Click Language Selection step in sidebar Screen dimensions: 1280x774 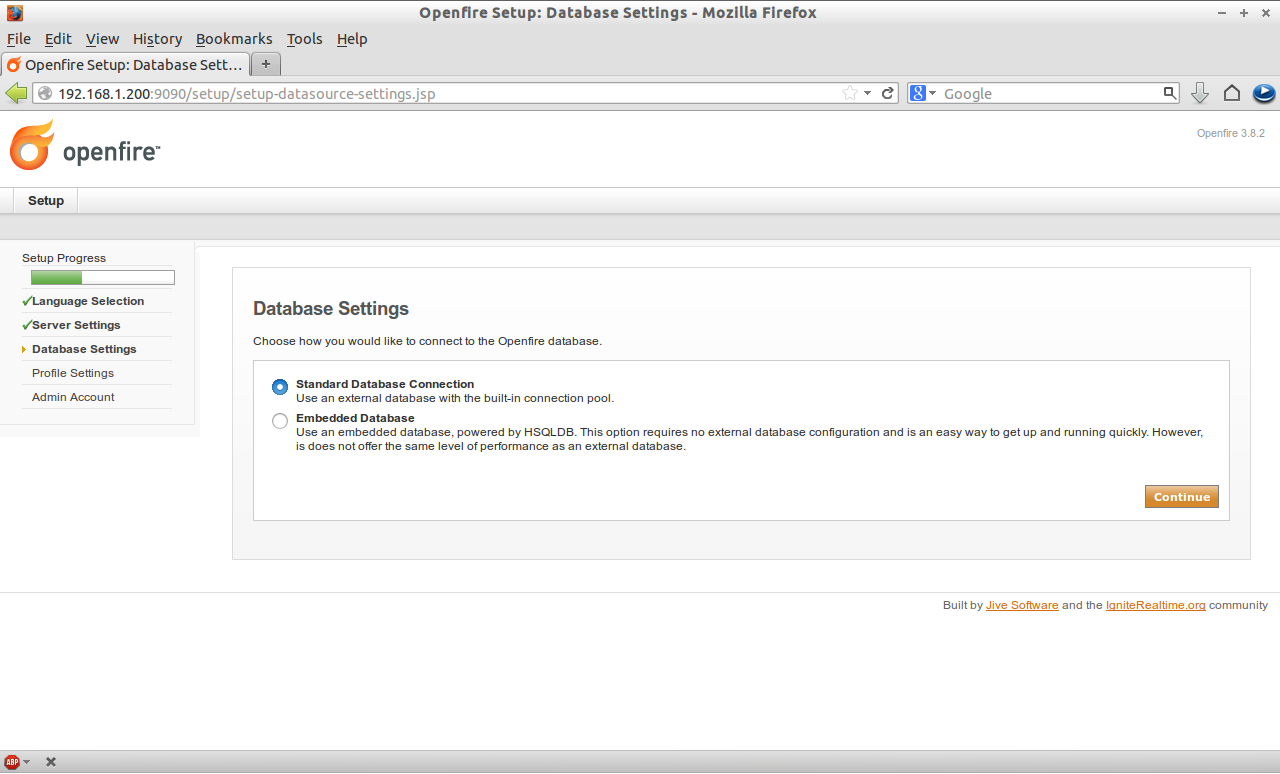pos(88,301)
